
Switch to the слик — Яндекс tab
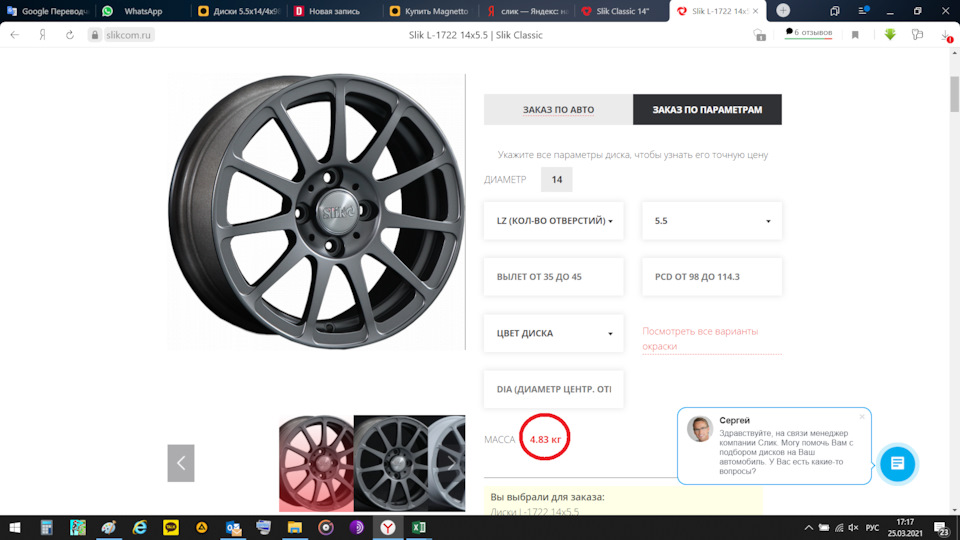point(527,11)
